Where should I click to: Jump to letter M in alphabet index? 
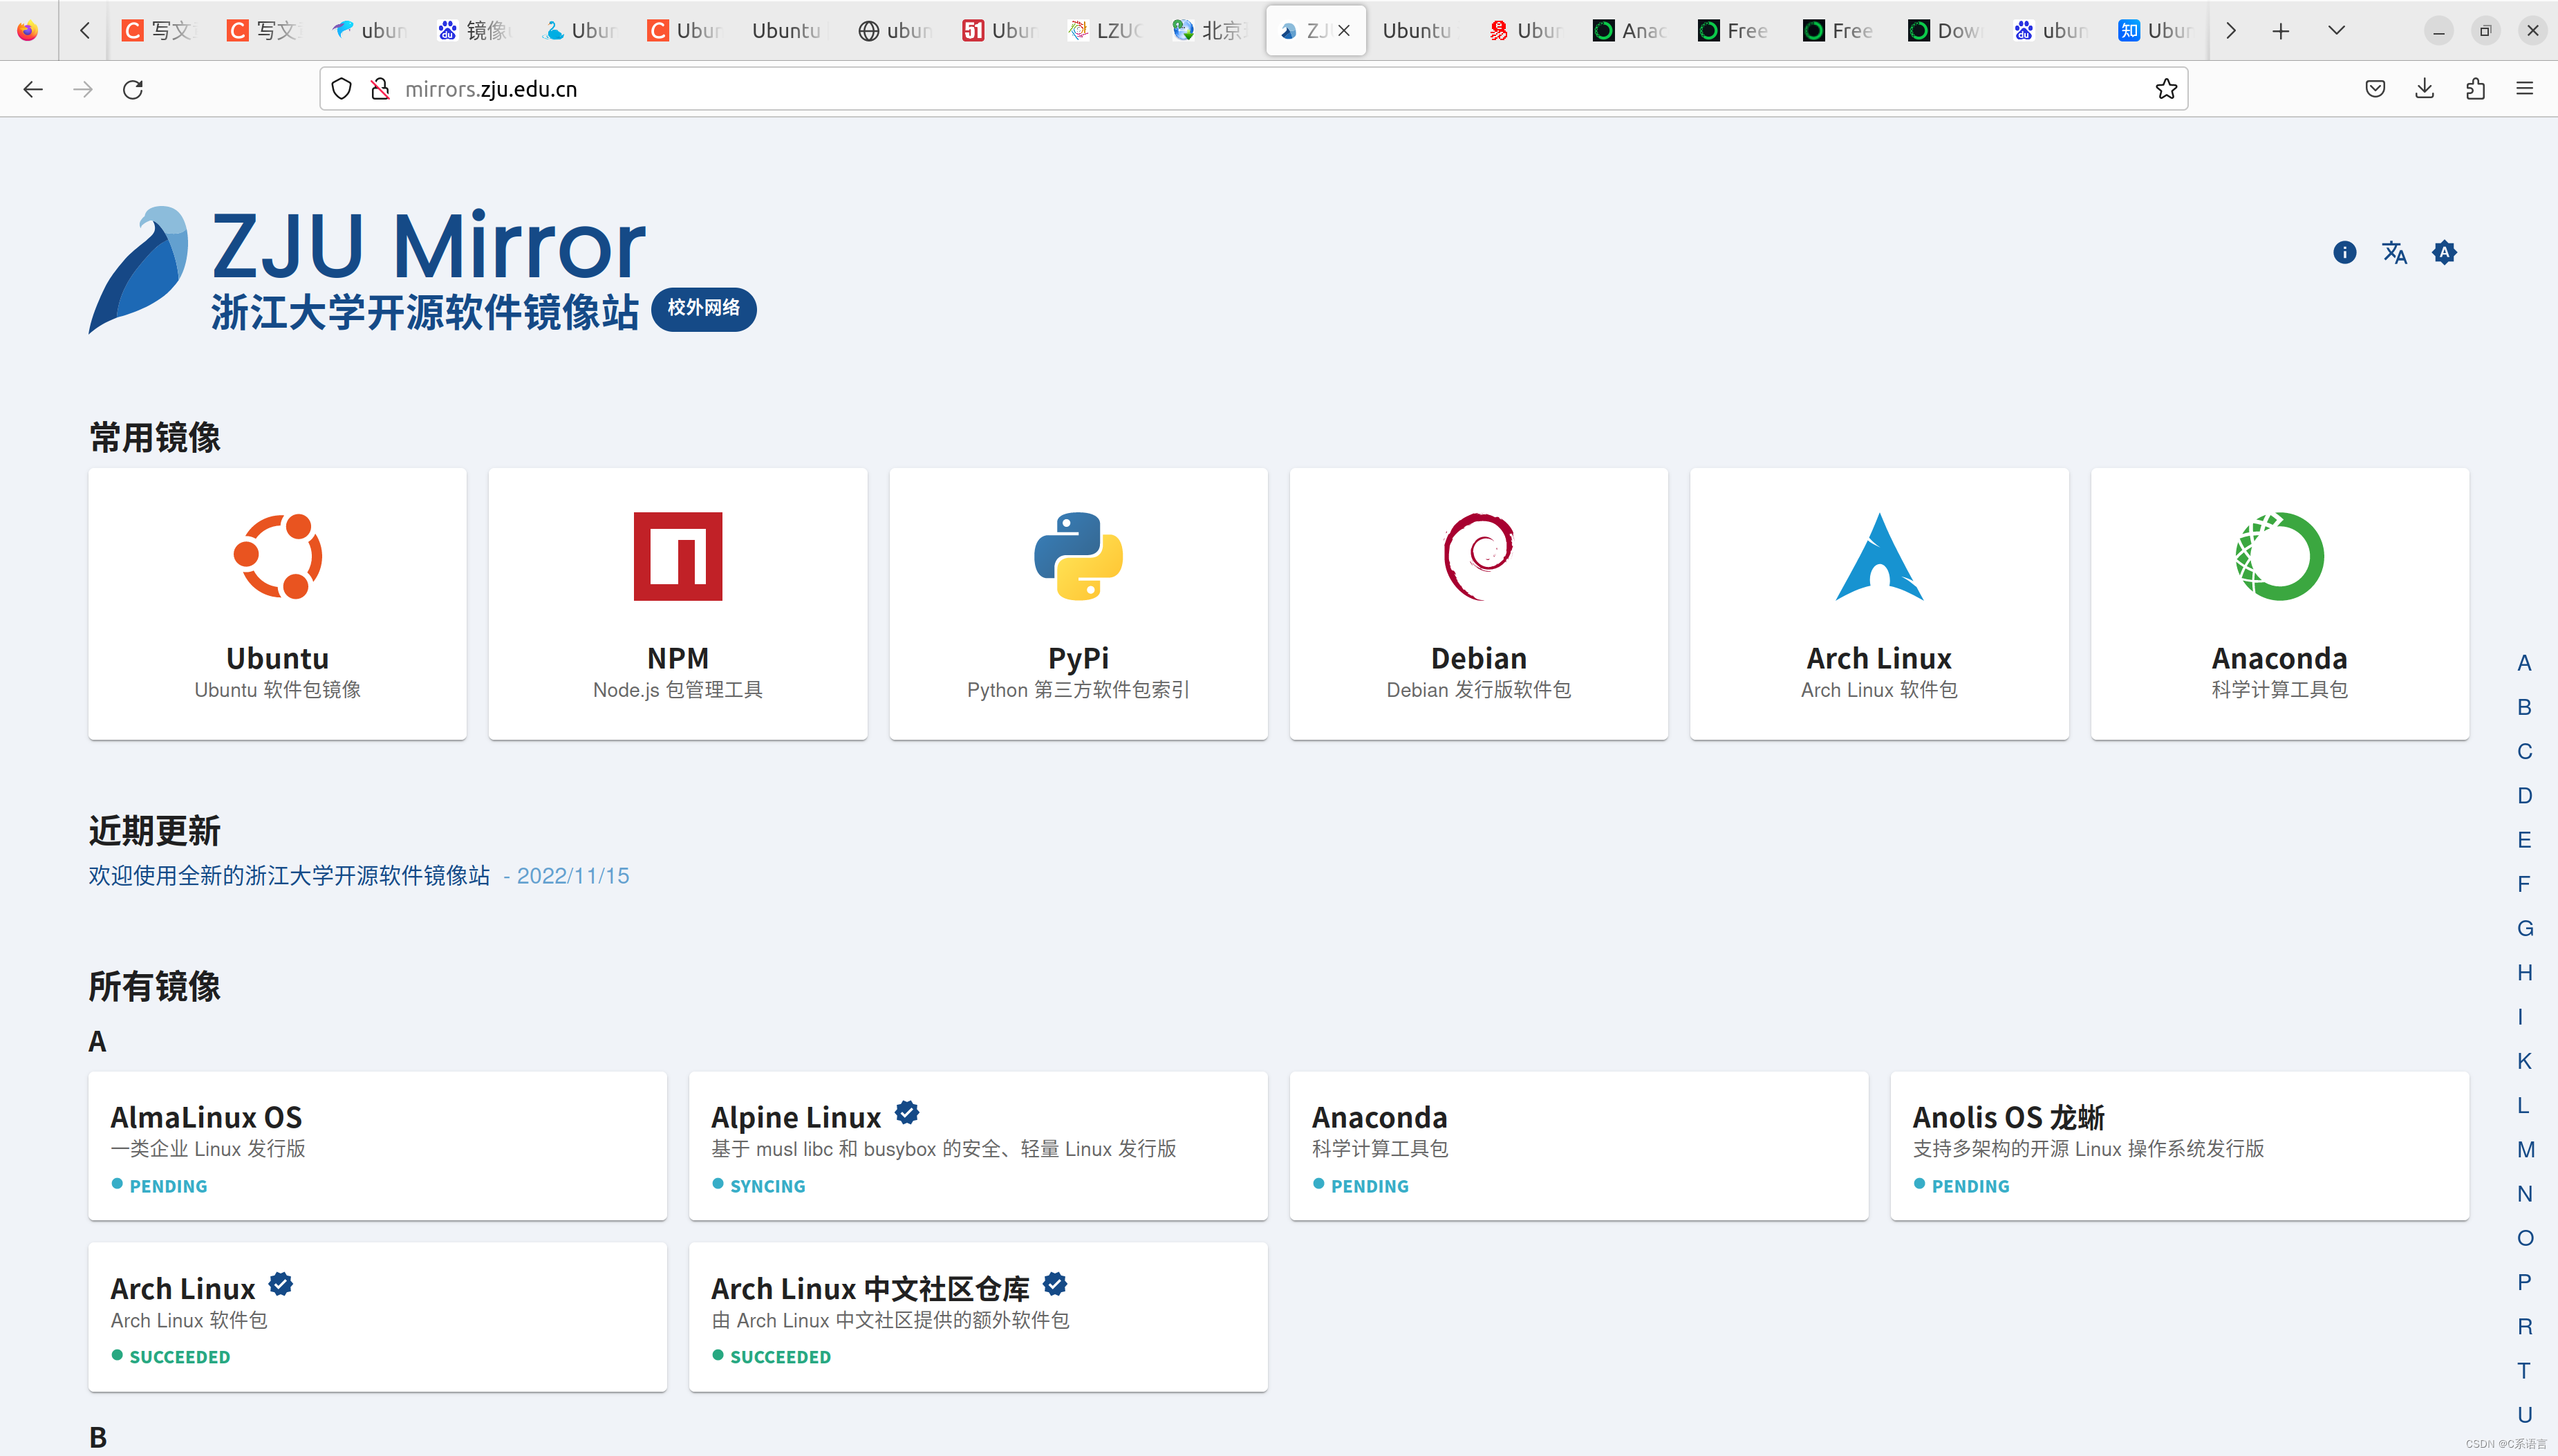tap(2525, 1150)
